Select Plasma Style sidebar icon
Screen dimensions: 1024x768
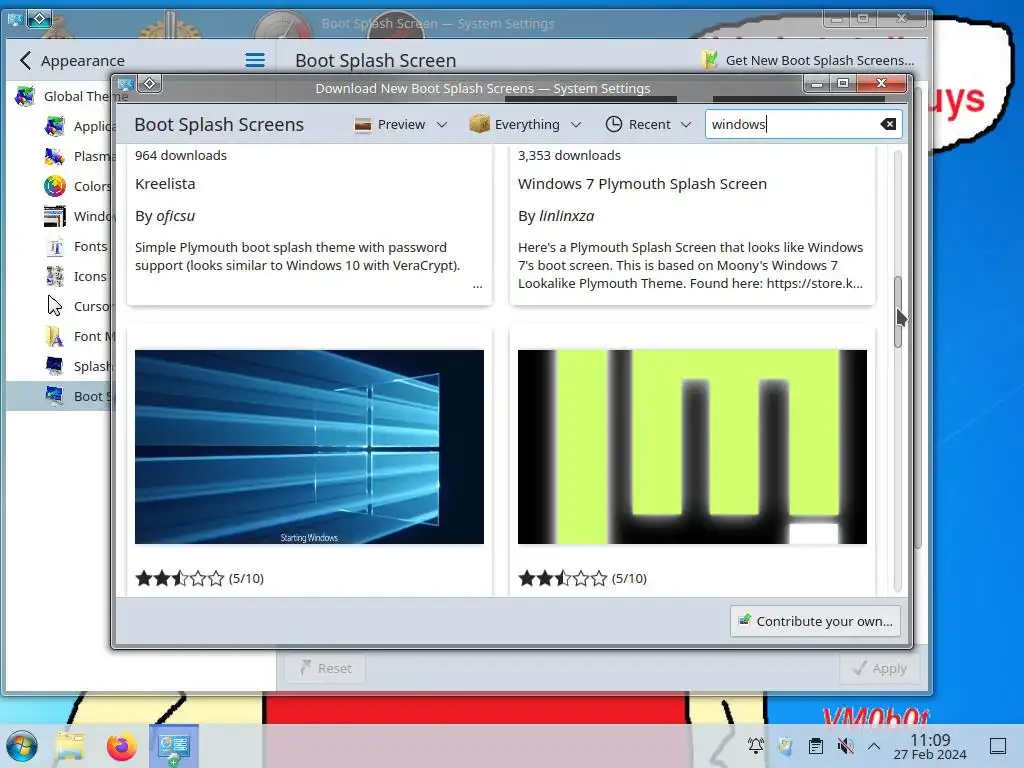click(55, 156)
